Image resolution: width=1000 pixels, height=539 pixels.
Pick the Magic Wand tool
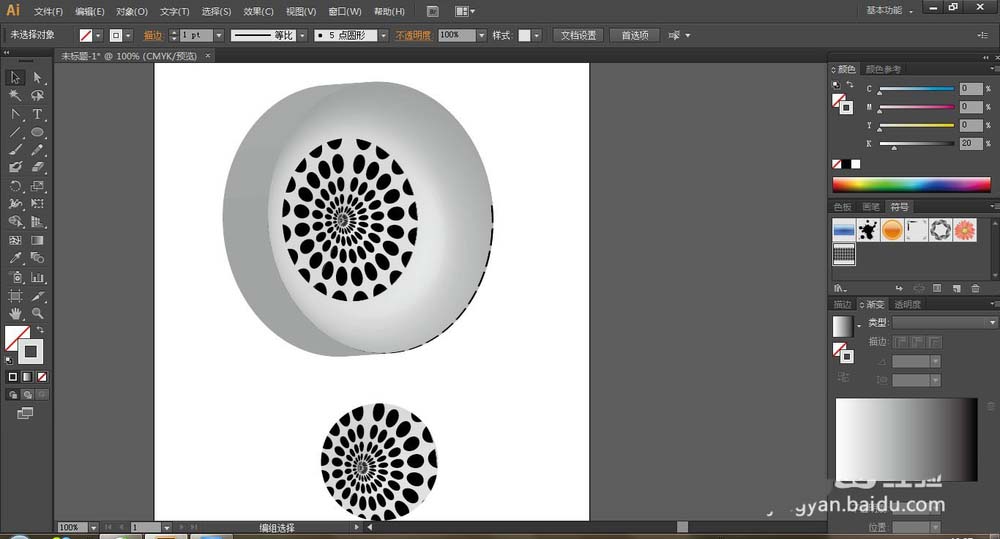click(x=15, y=96)
